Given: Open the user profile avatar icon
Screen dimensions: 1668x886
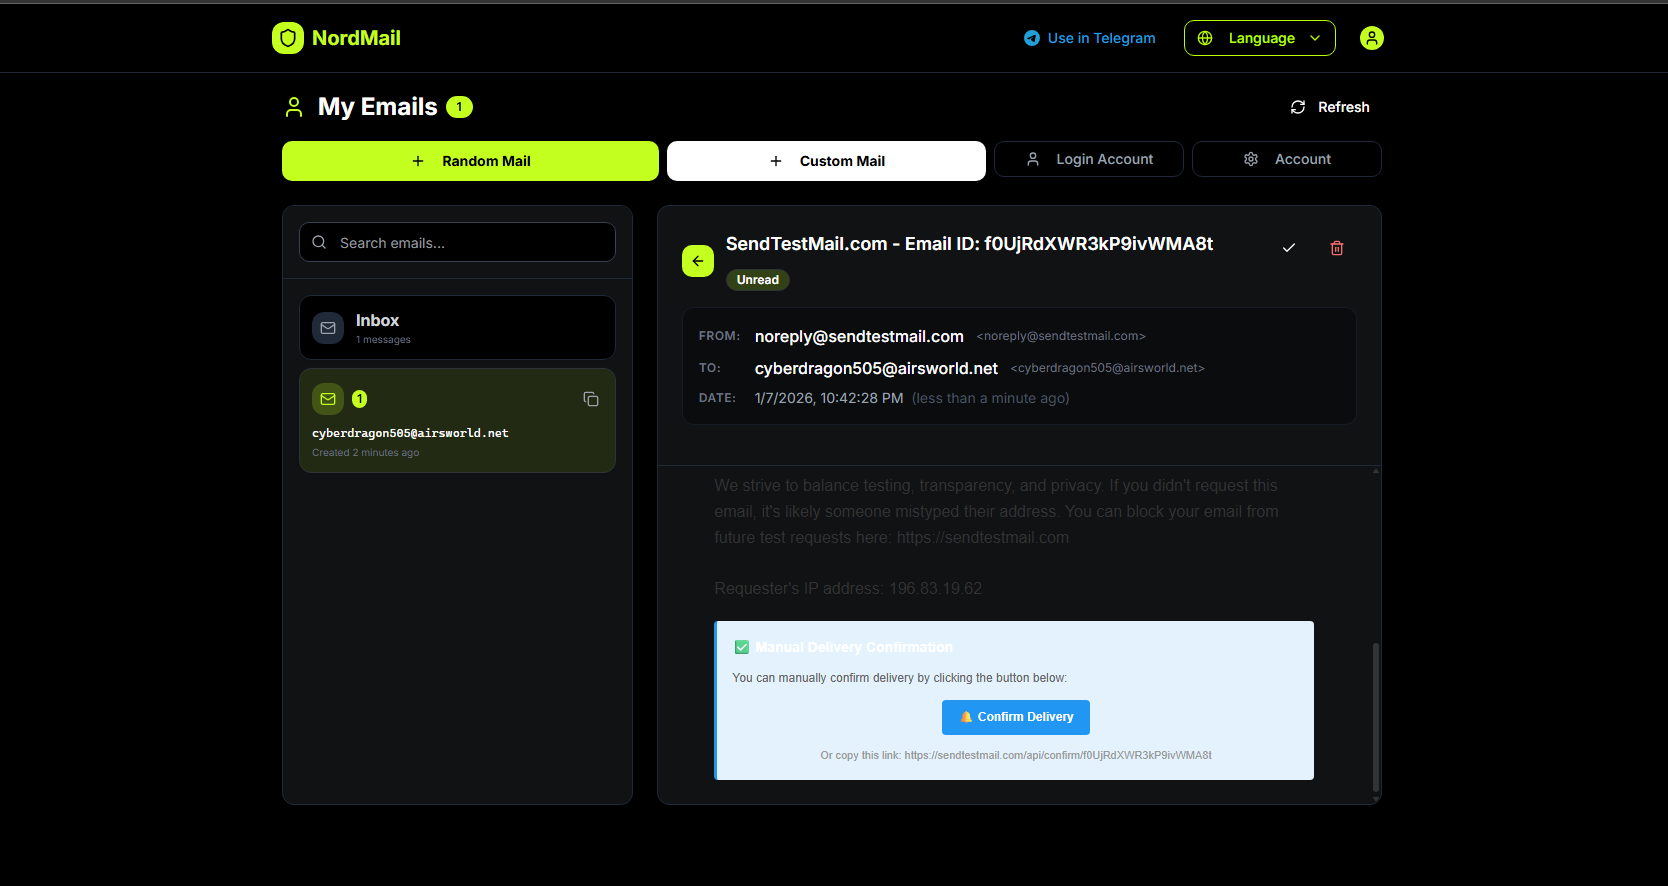Looking at the screenshot, I should point(1372,38).
